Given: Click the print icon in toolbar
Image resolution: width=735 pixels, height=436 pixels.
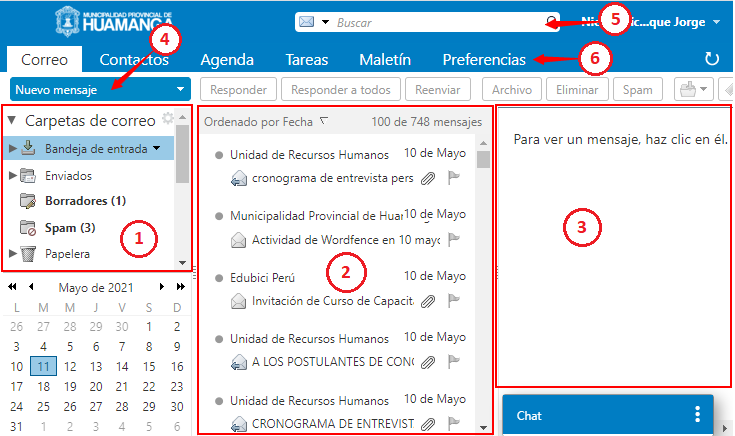Looking at the screenshot, I should [x=687, y=89].
